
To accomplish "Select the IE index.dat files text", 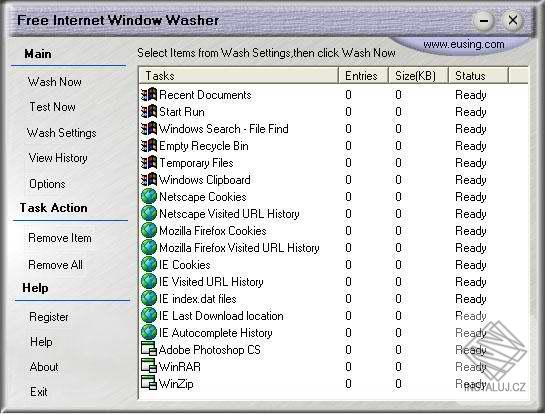I will point(198,299).
